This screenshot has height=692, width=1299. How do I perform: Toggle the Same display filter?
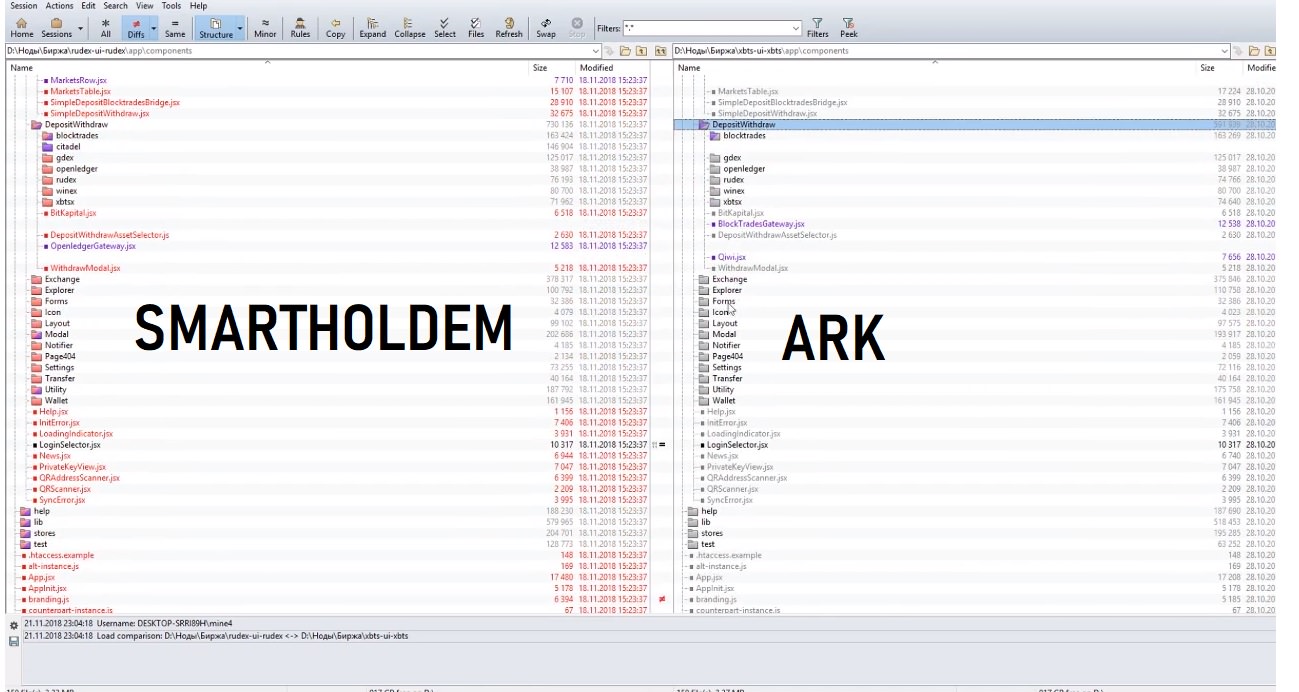[x=175, y=27]
